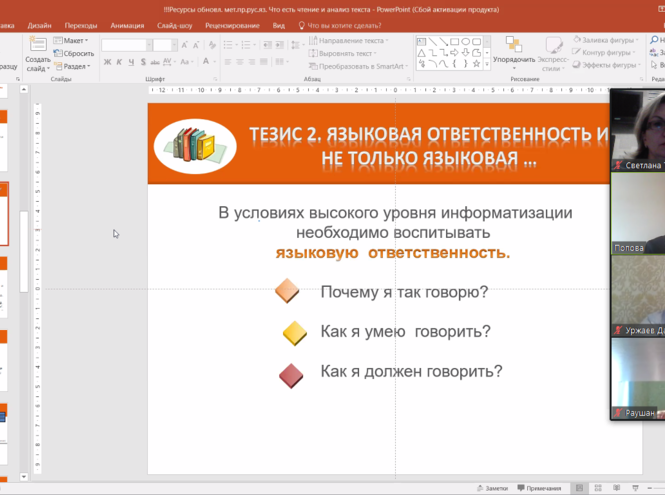
Task: Toggle Заметки notes pane
Action: tap(491, 487)
